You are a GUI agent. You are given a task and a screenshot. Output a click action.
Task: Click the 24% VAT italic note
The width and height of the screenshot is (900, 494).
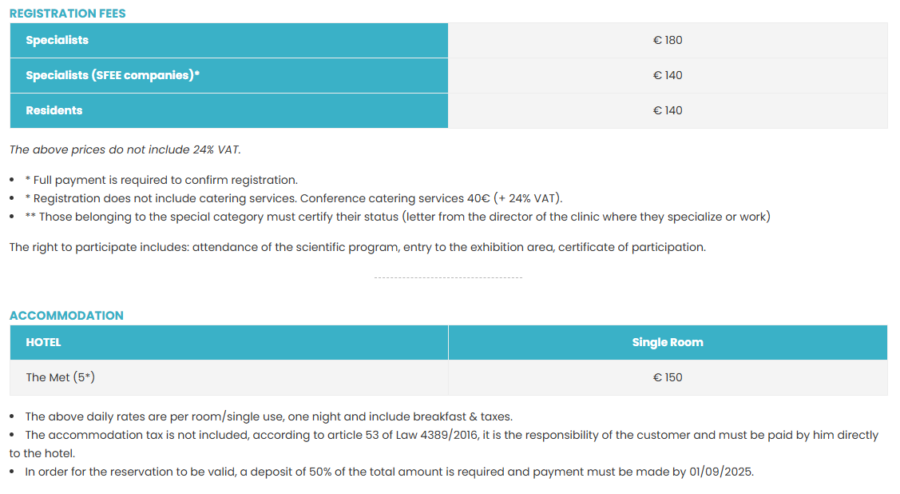tap(125, 150)
